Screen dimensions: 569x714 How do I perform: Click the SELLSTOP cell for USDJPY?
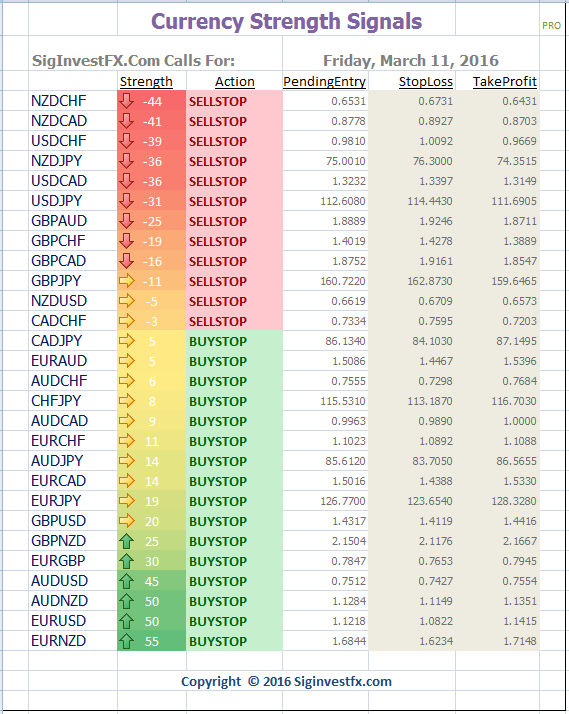(234, 201)
